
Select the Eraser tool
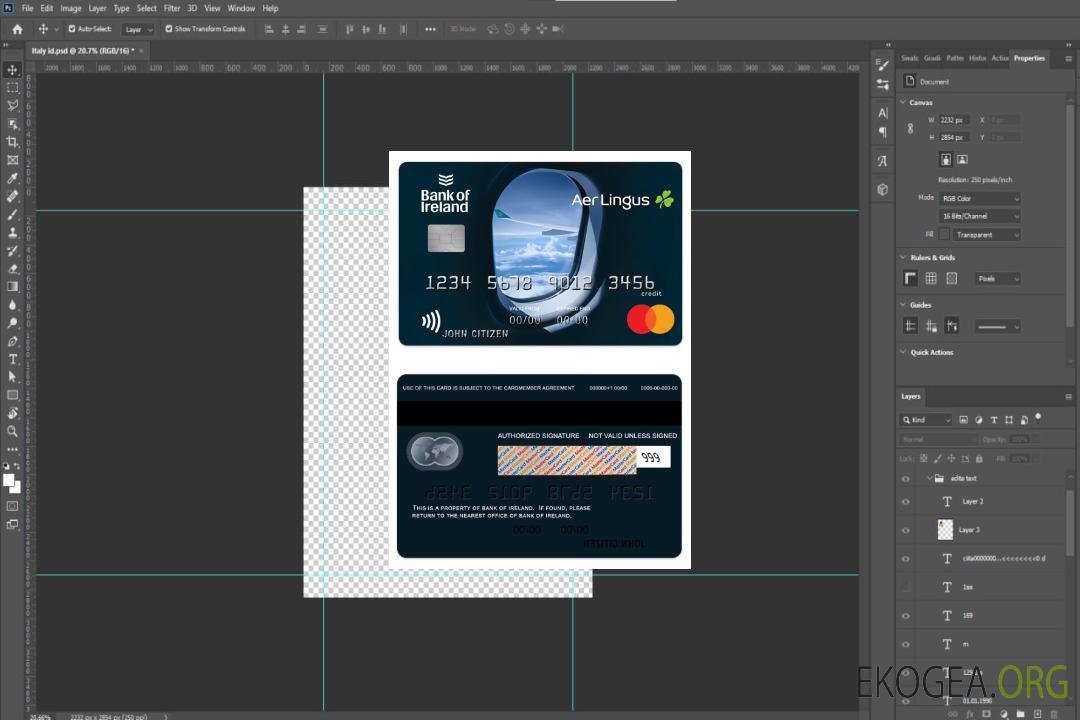12,269
